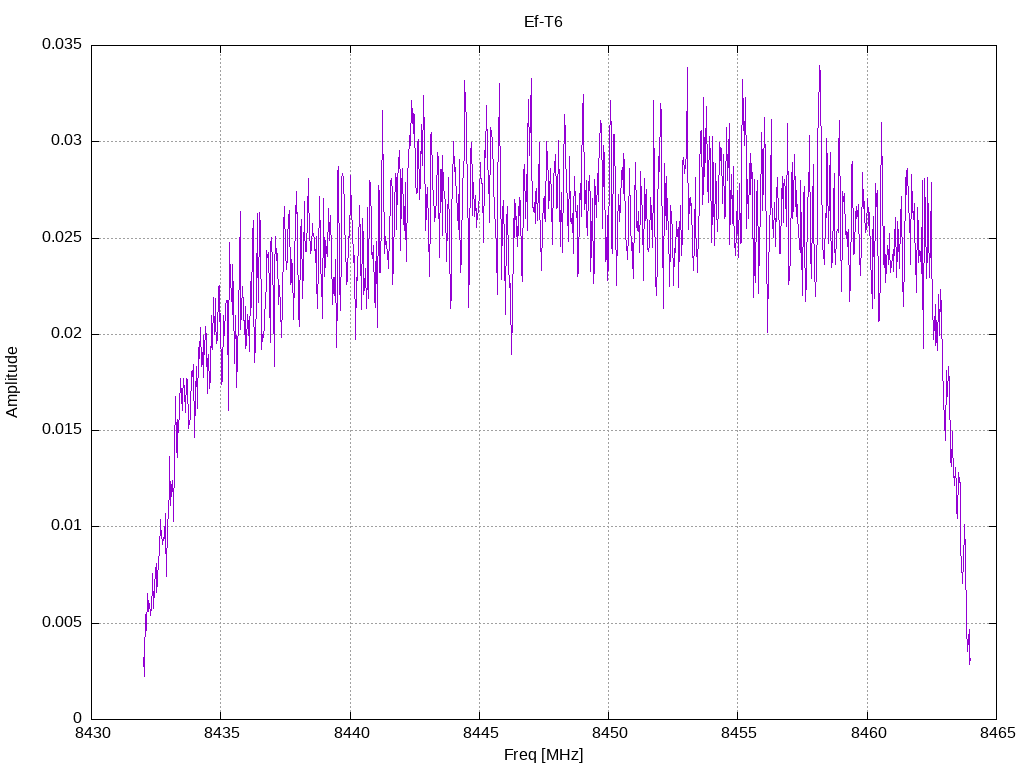
Task: Click y-axis tick label 0.015
Action: (62, 429)
